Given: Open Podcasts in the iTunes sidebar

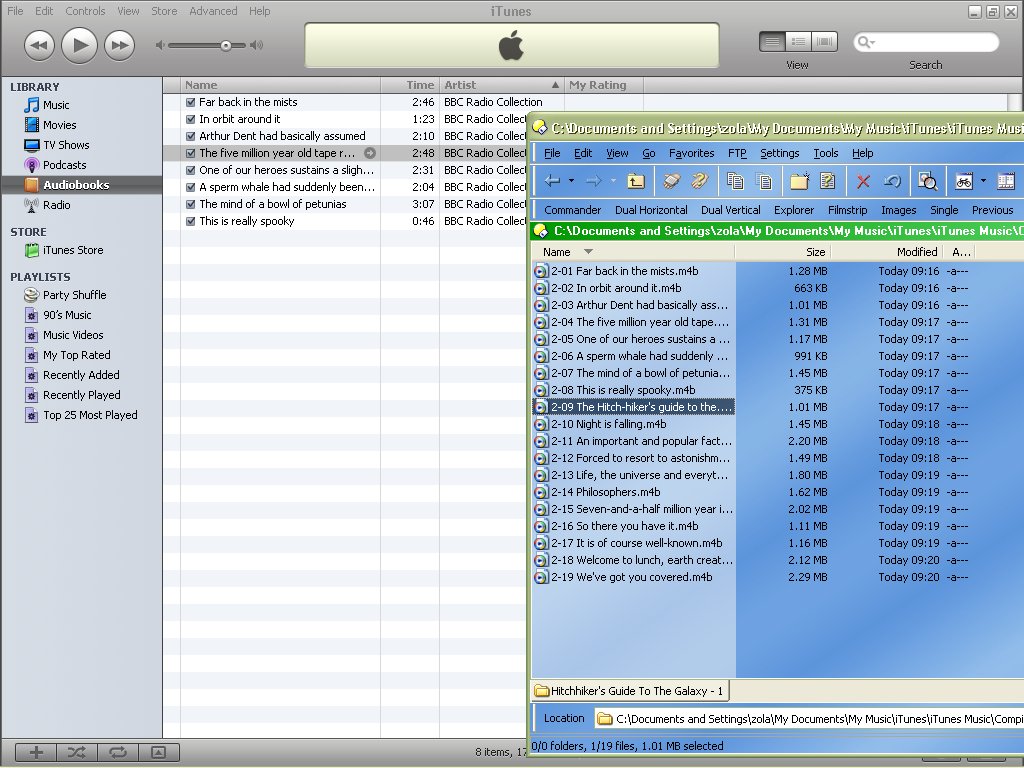Looking at the screenshot, I should coord(64,165).
